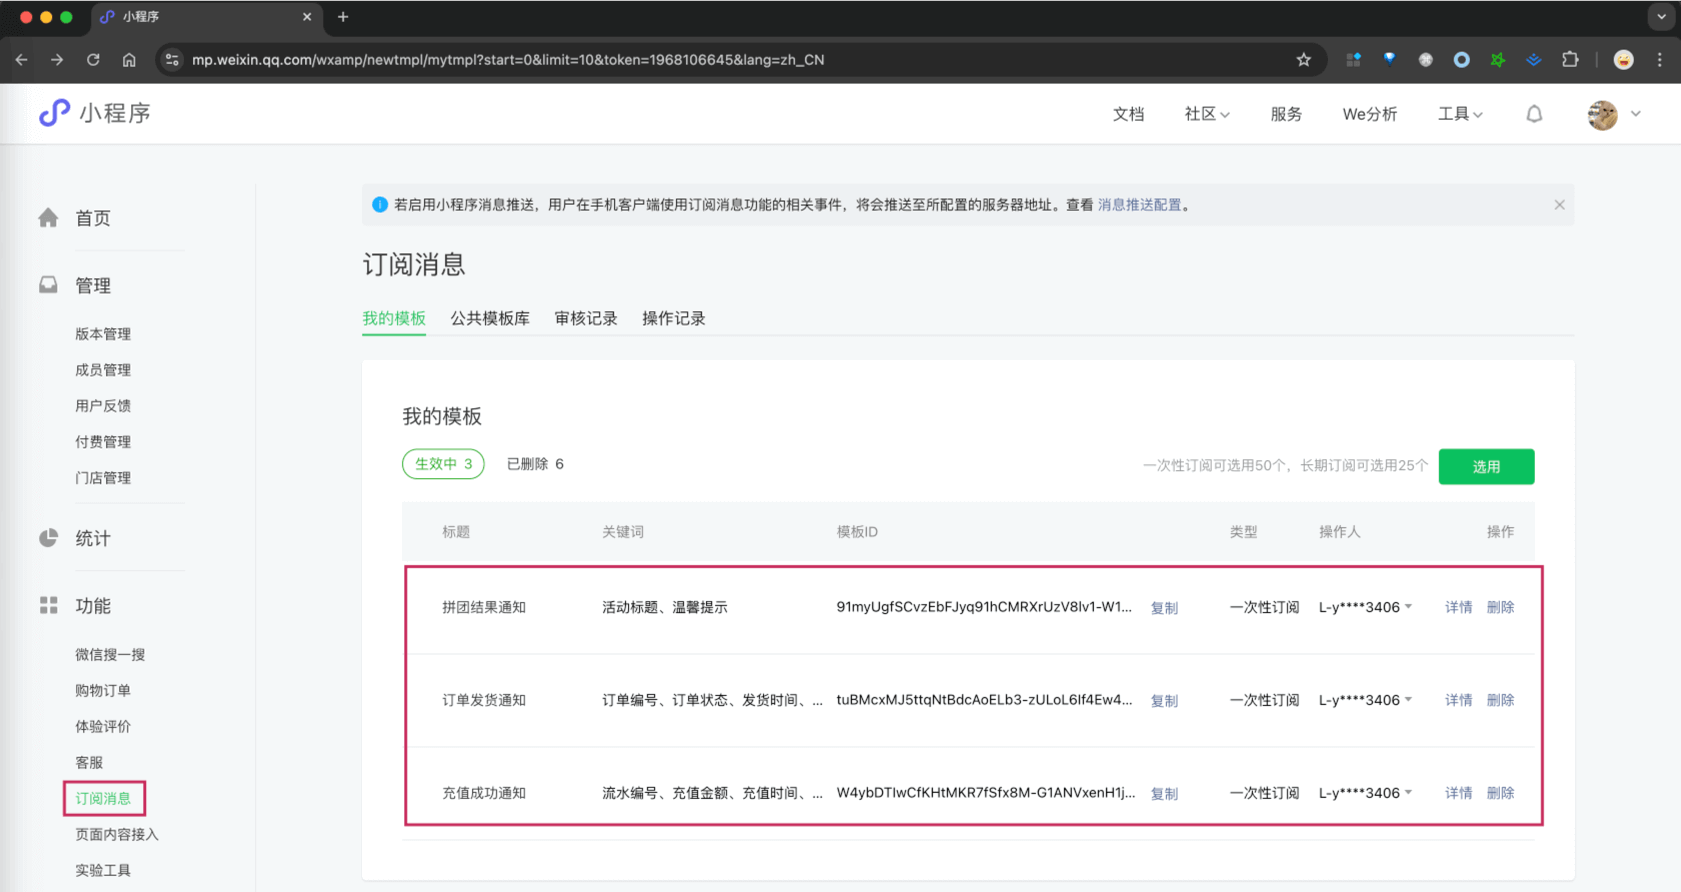This screenshot has width=1681, height=892.
Task: Select the 生效中 3 filter pill
Action: tap(443, 464)
